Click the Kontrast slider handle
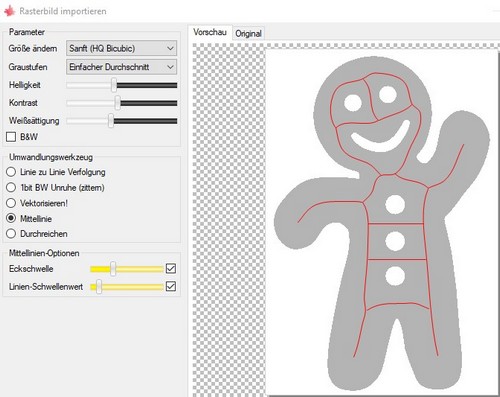Viewport: 500px width, 397px height. coord(117,103)
